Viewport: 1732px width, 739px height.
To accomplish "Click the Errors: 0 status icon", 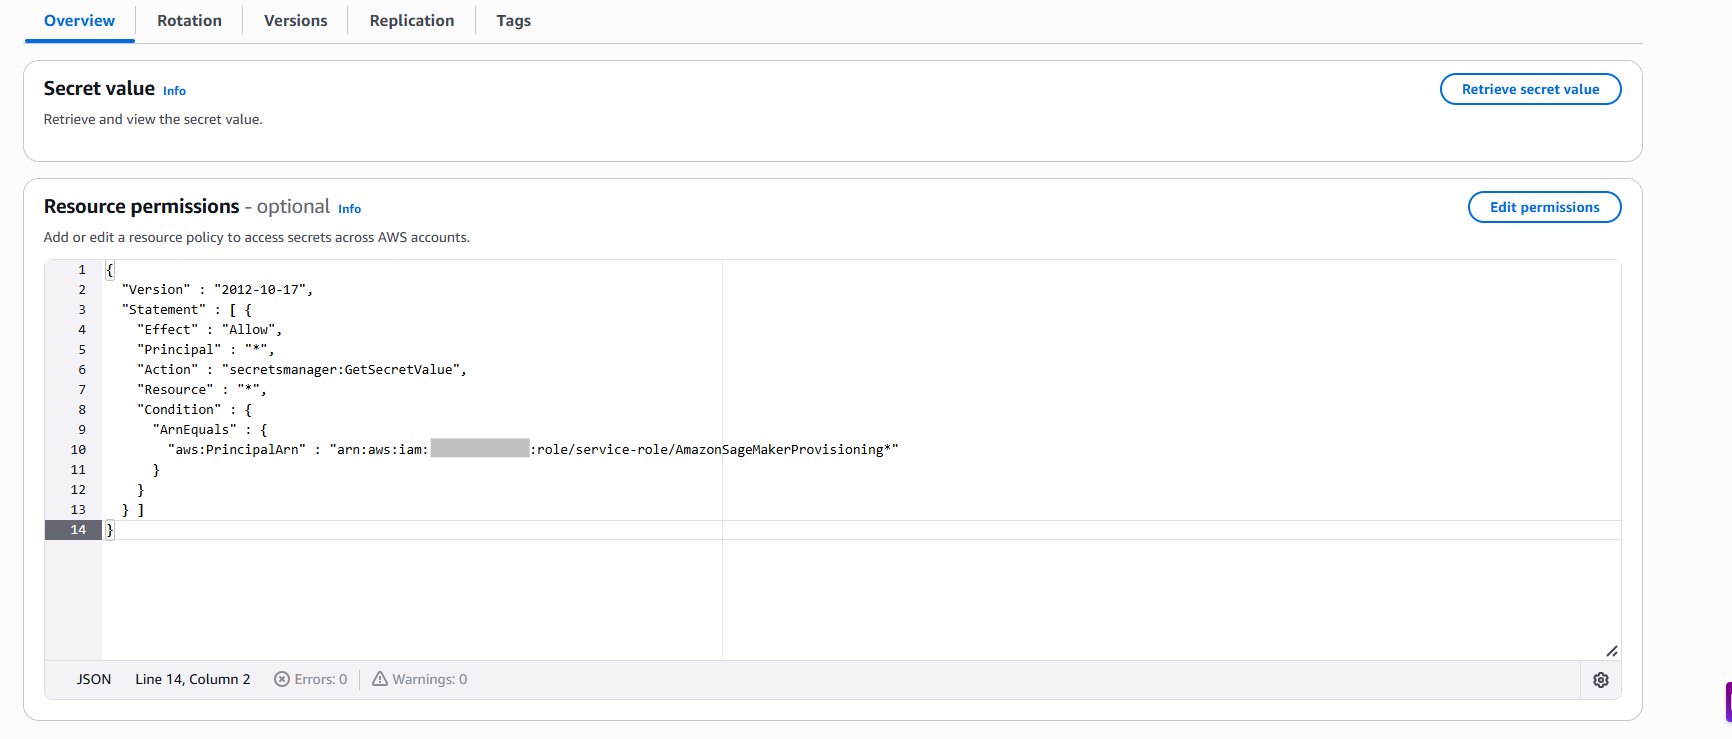I will click(282, 679).
